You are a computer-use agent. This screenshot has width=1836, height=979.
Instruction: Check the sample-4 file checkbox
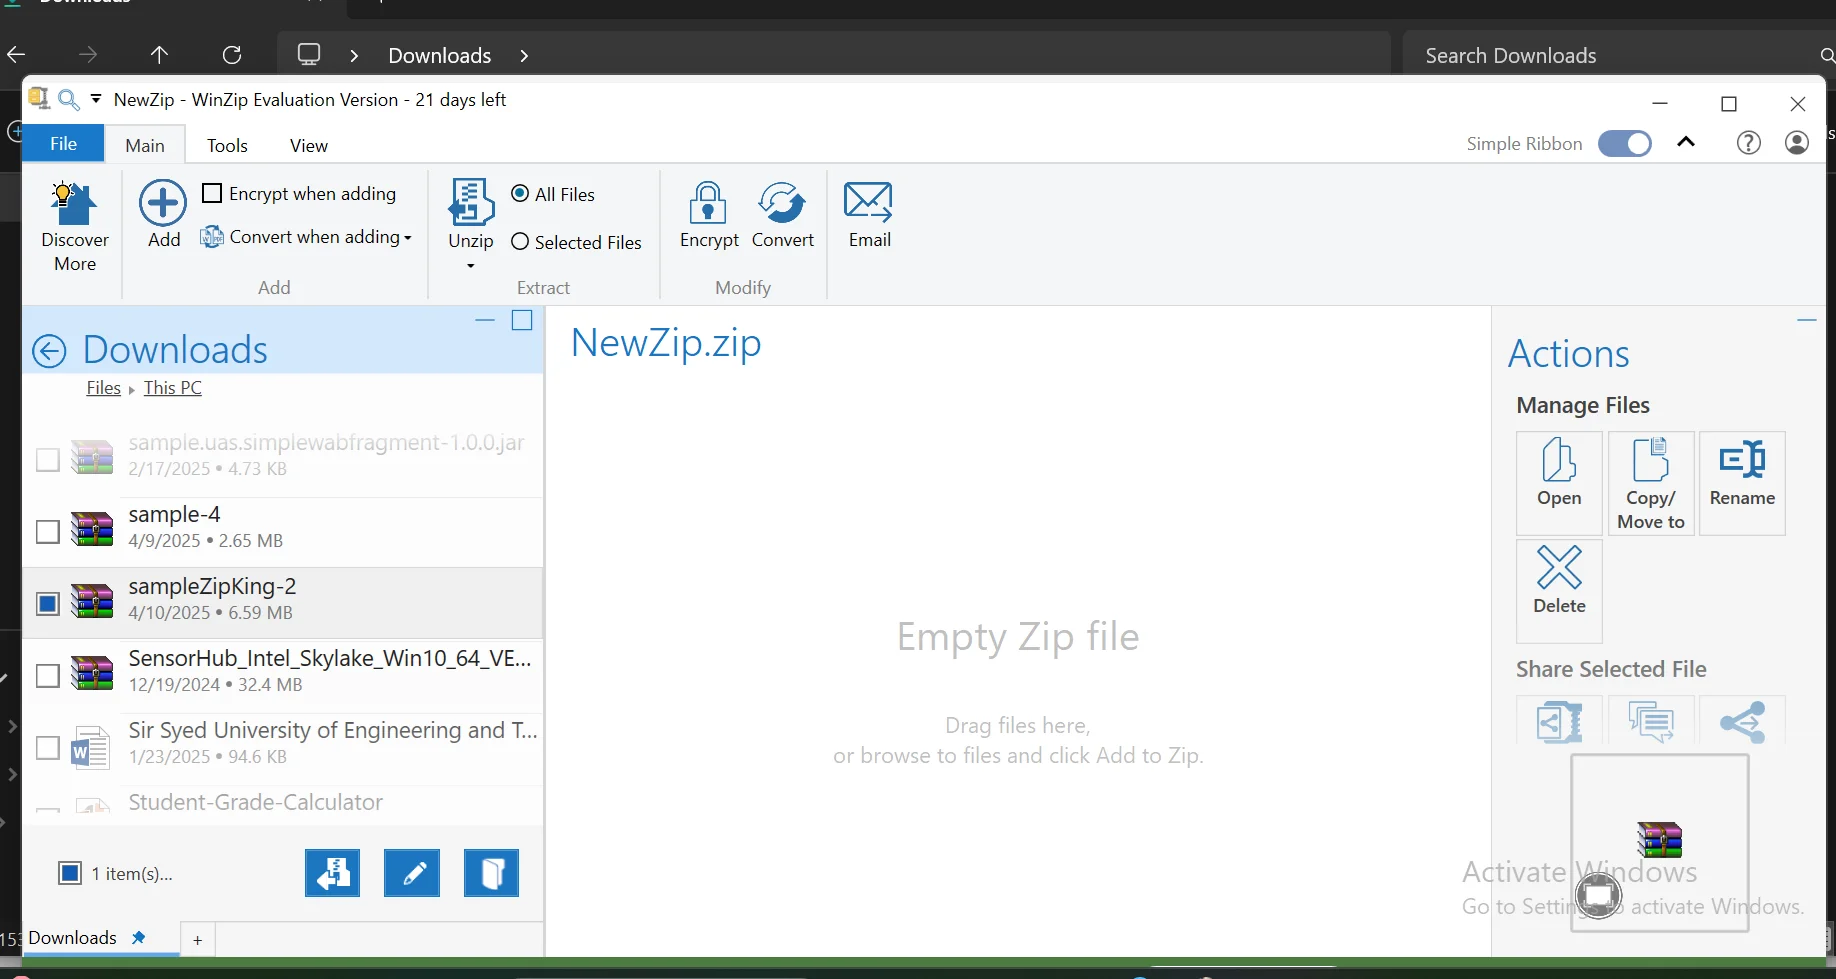tap(47, 531)
